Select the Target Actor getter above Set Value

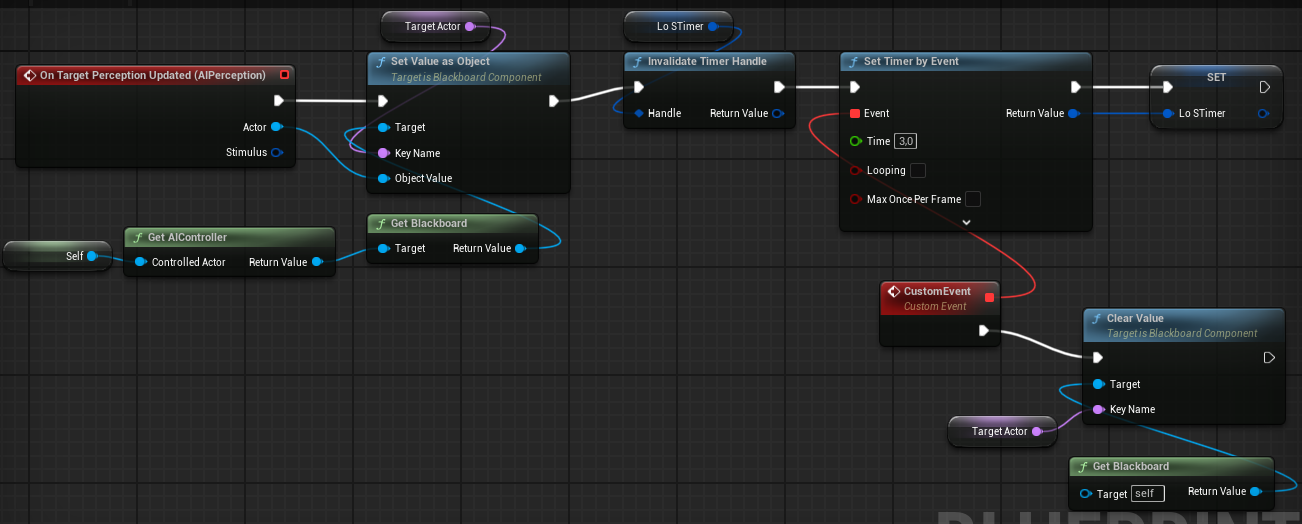tap(434, 26)
